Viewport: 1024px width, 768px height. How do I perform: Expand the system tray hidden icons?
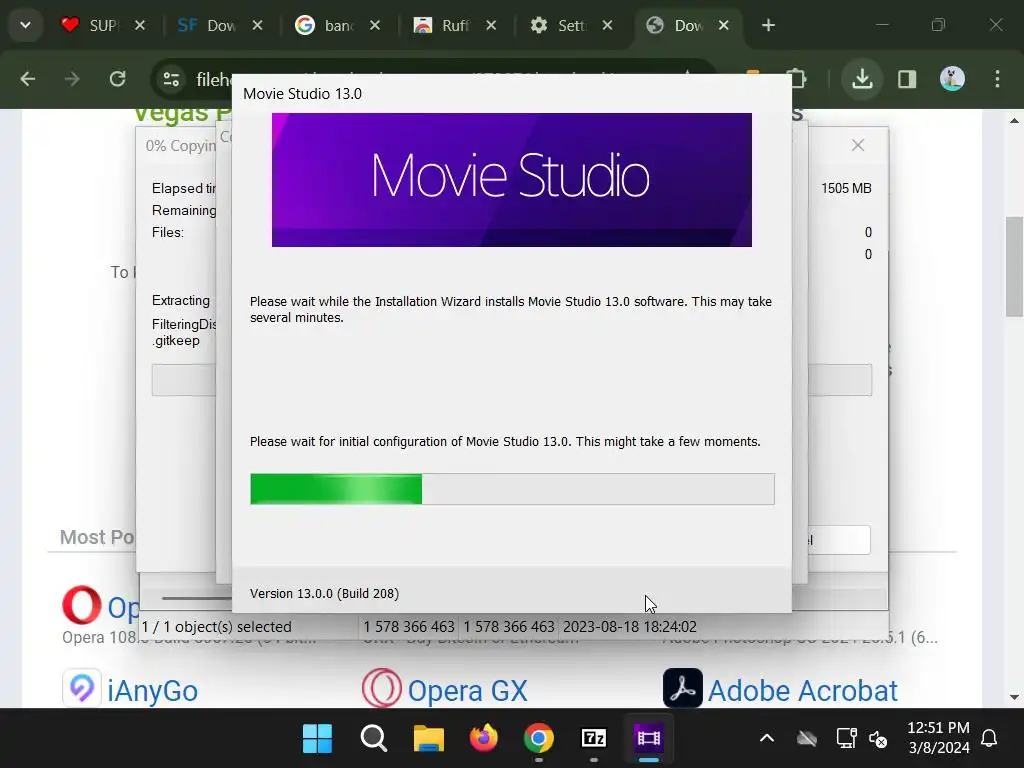point(767,739)
